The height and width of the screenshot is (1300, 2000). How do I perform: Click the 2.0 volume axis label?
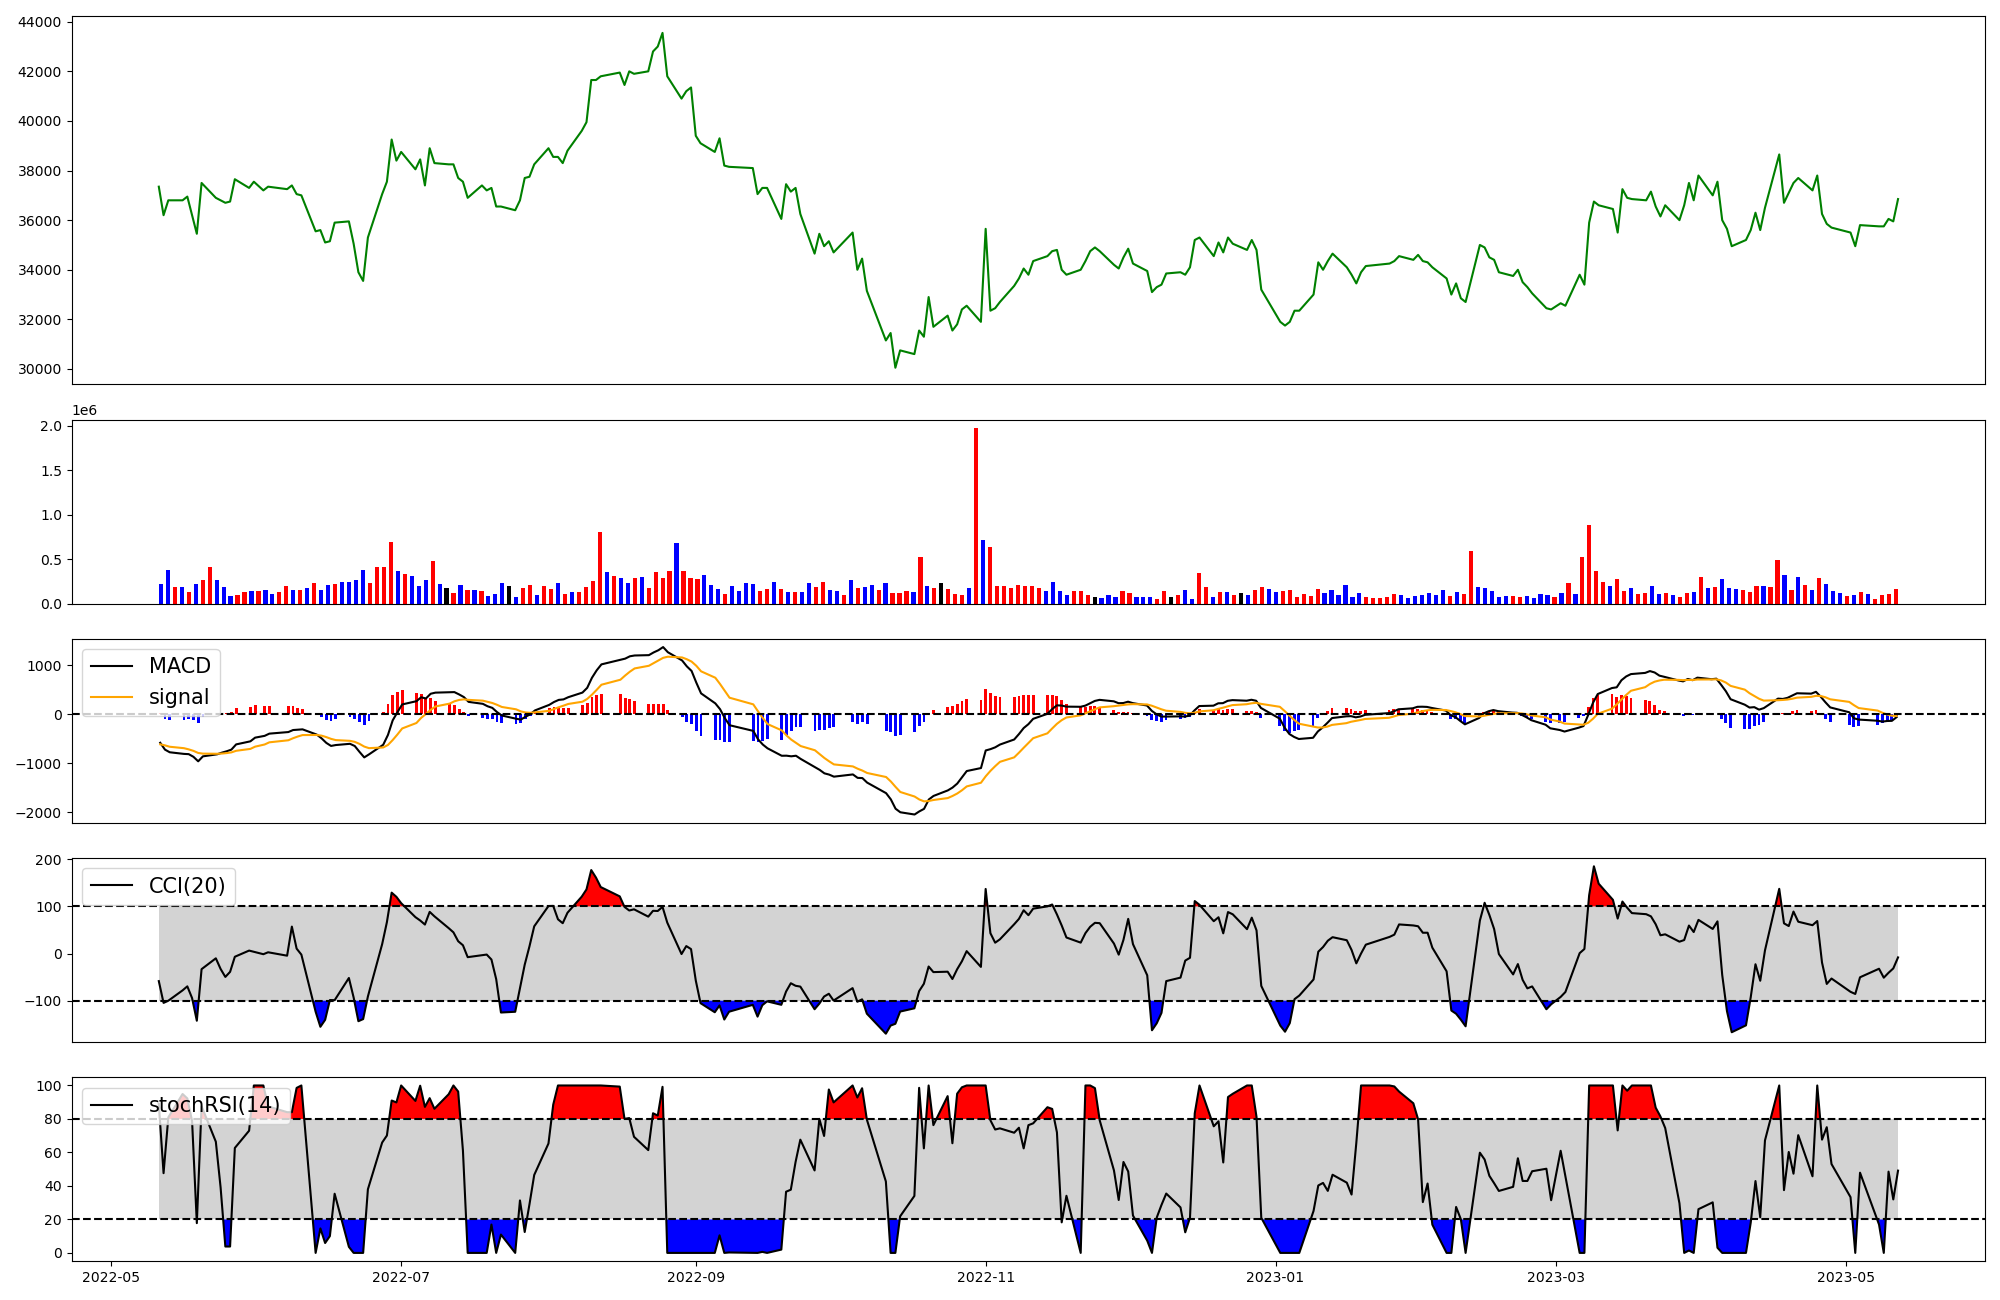[x=52, y=426]
